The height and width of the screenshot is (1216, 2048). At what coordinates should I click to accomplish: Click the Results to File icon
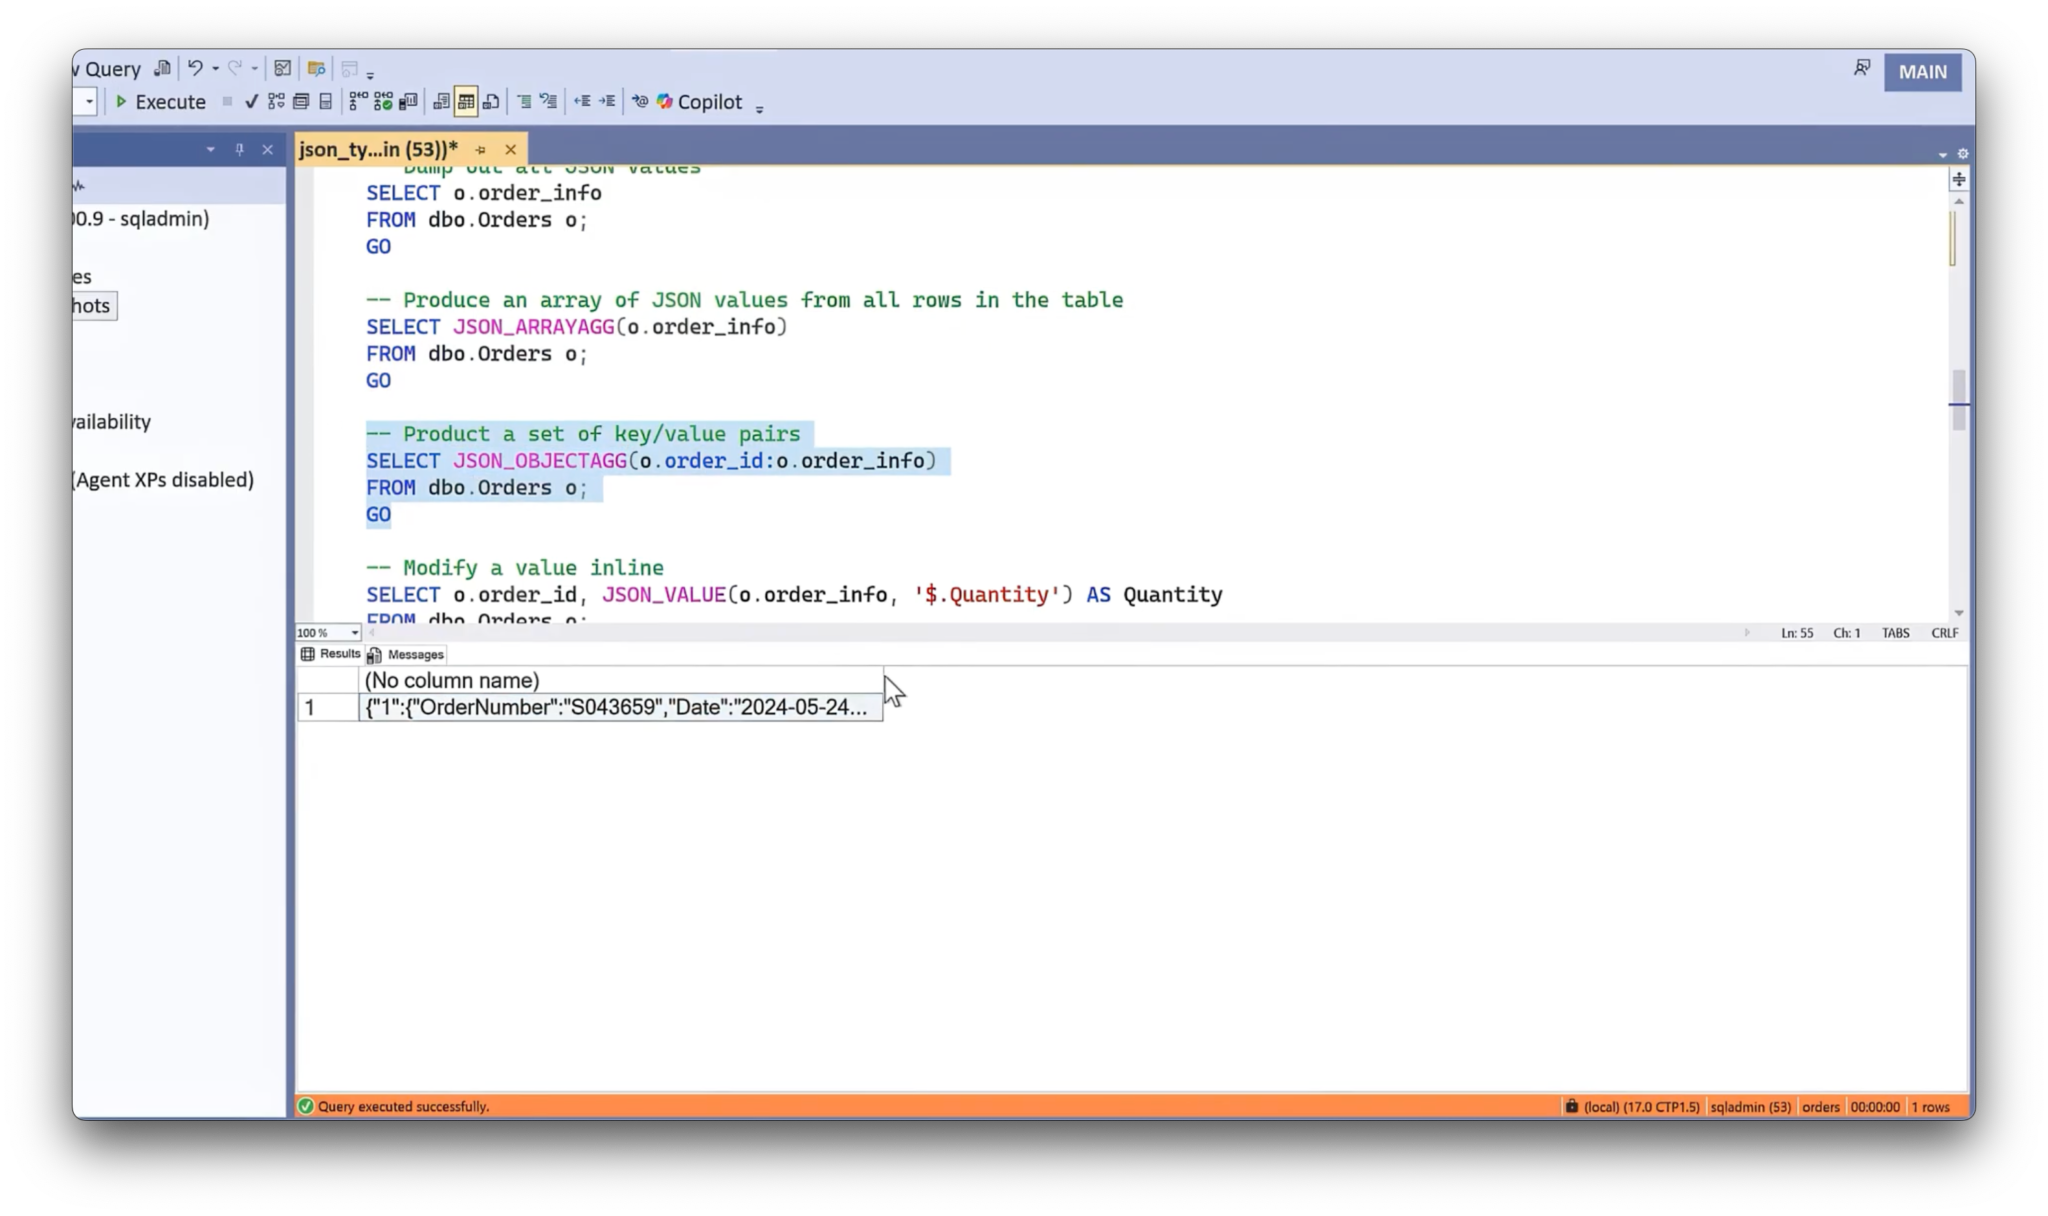490,101
